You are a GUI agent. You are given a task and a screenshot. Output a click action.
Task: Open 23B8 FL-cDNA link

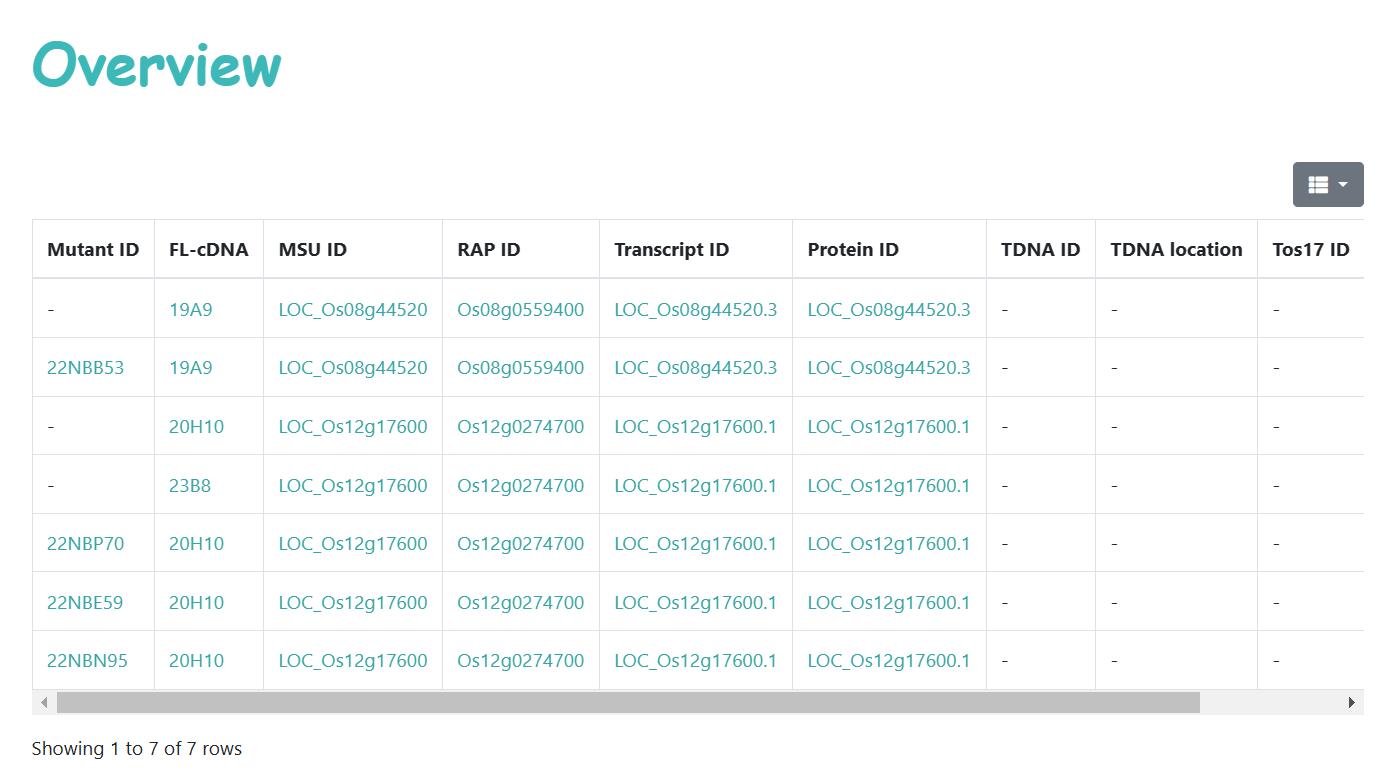click(190, 486)
